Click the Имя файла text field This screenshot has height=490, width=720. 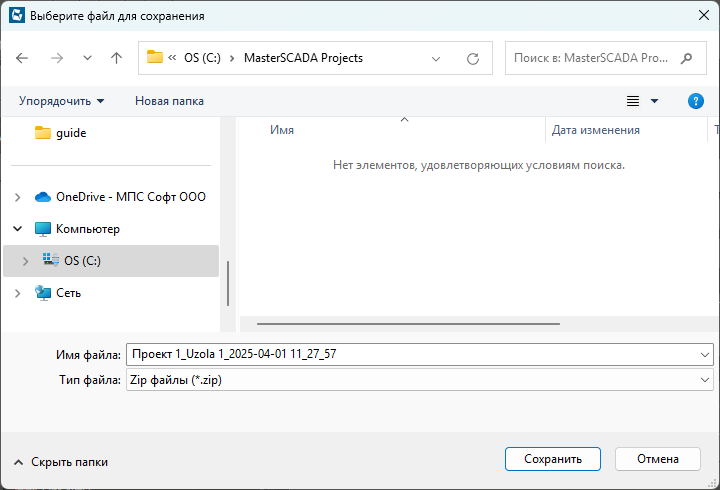(x=411, y=354)
